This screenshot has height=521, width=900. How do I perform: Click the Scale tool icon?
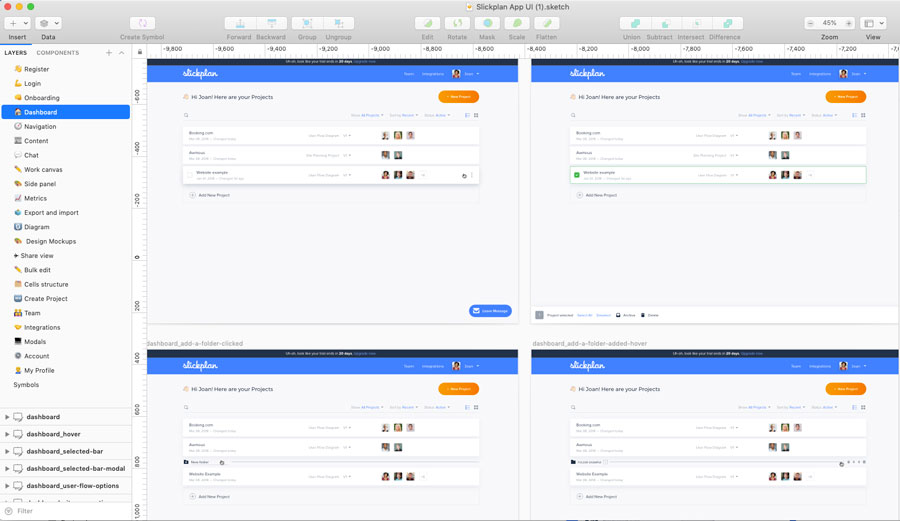(517, 23)
